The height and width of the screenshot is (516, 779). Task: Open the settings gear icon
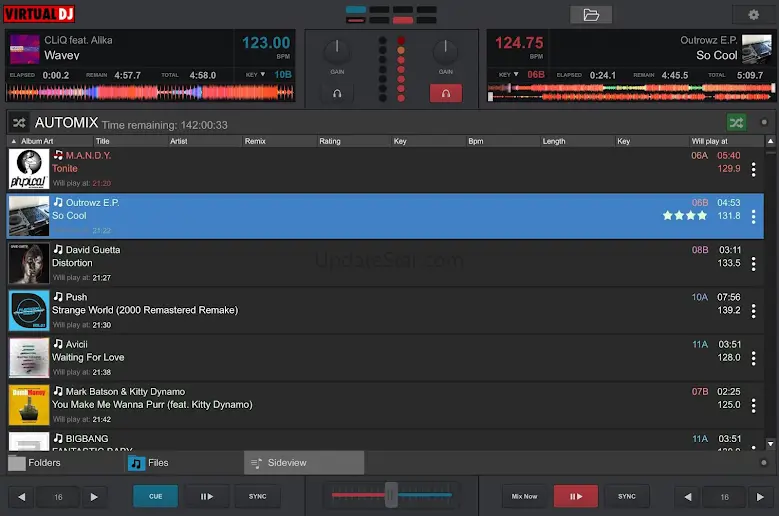click(x=753, y=15)
